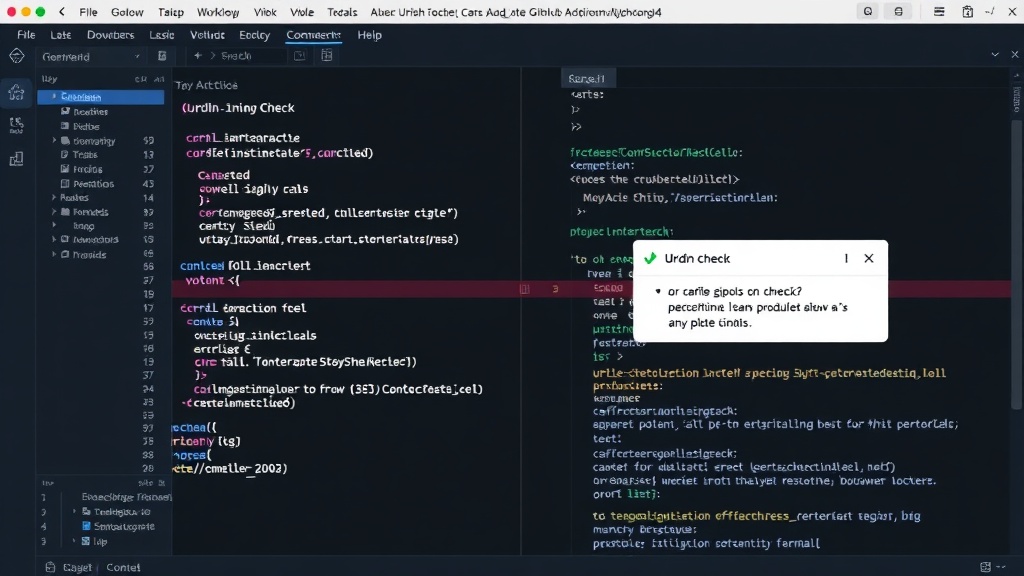The width and height of the screenshot is (1024, 576).
Task: Click gutter marker icon on red highlighted line
Action: [524, 289]
